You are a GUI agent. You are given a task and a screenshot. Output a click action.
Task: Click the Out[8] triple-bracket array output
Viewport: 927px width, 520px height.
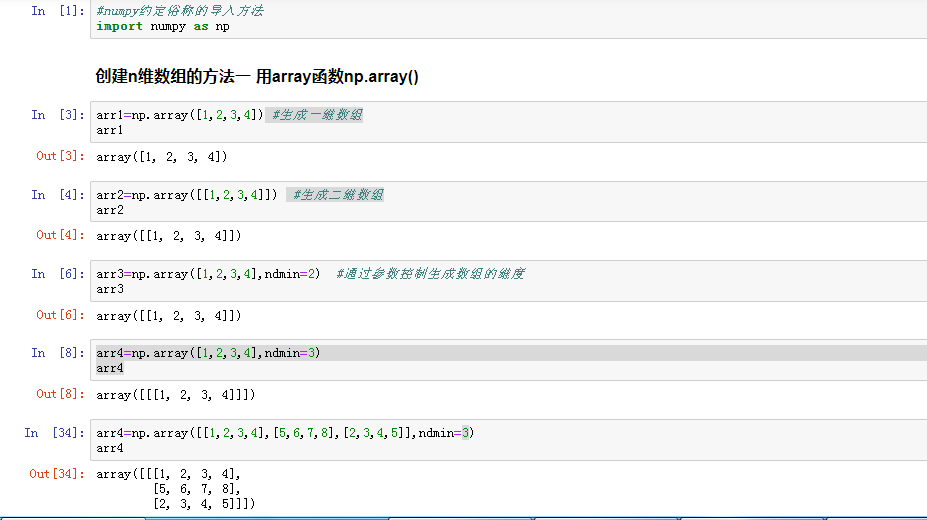[x=176, y=394]
